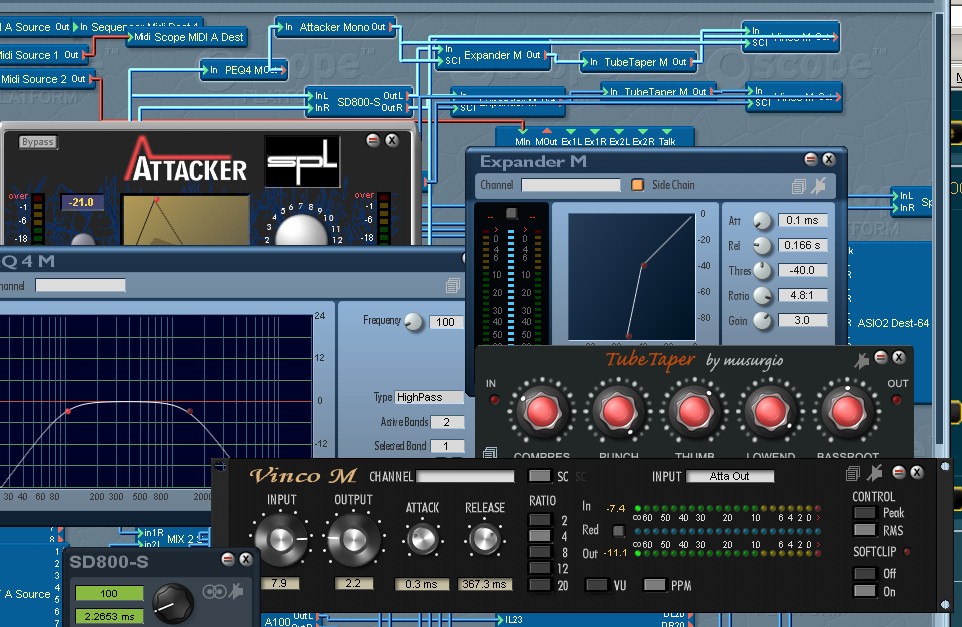Click the Active Bands value field

pyautogui.click(x=447, y=422)
